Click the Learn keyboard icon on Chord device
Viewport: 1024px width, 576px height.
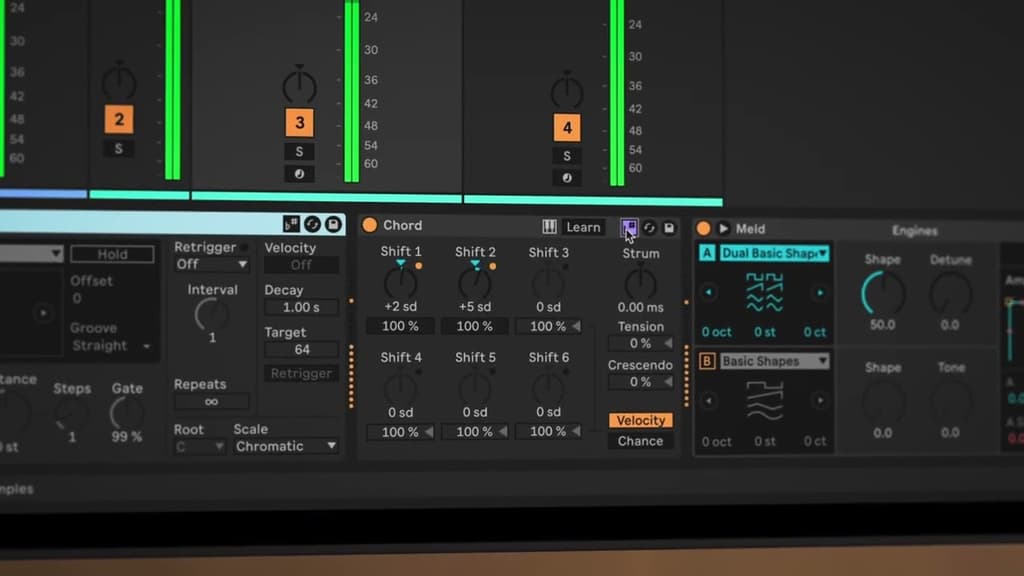[552, 227]
